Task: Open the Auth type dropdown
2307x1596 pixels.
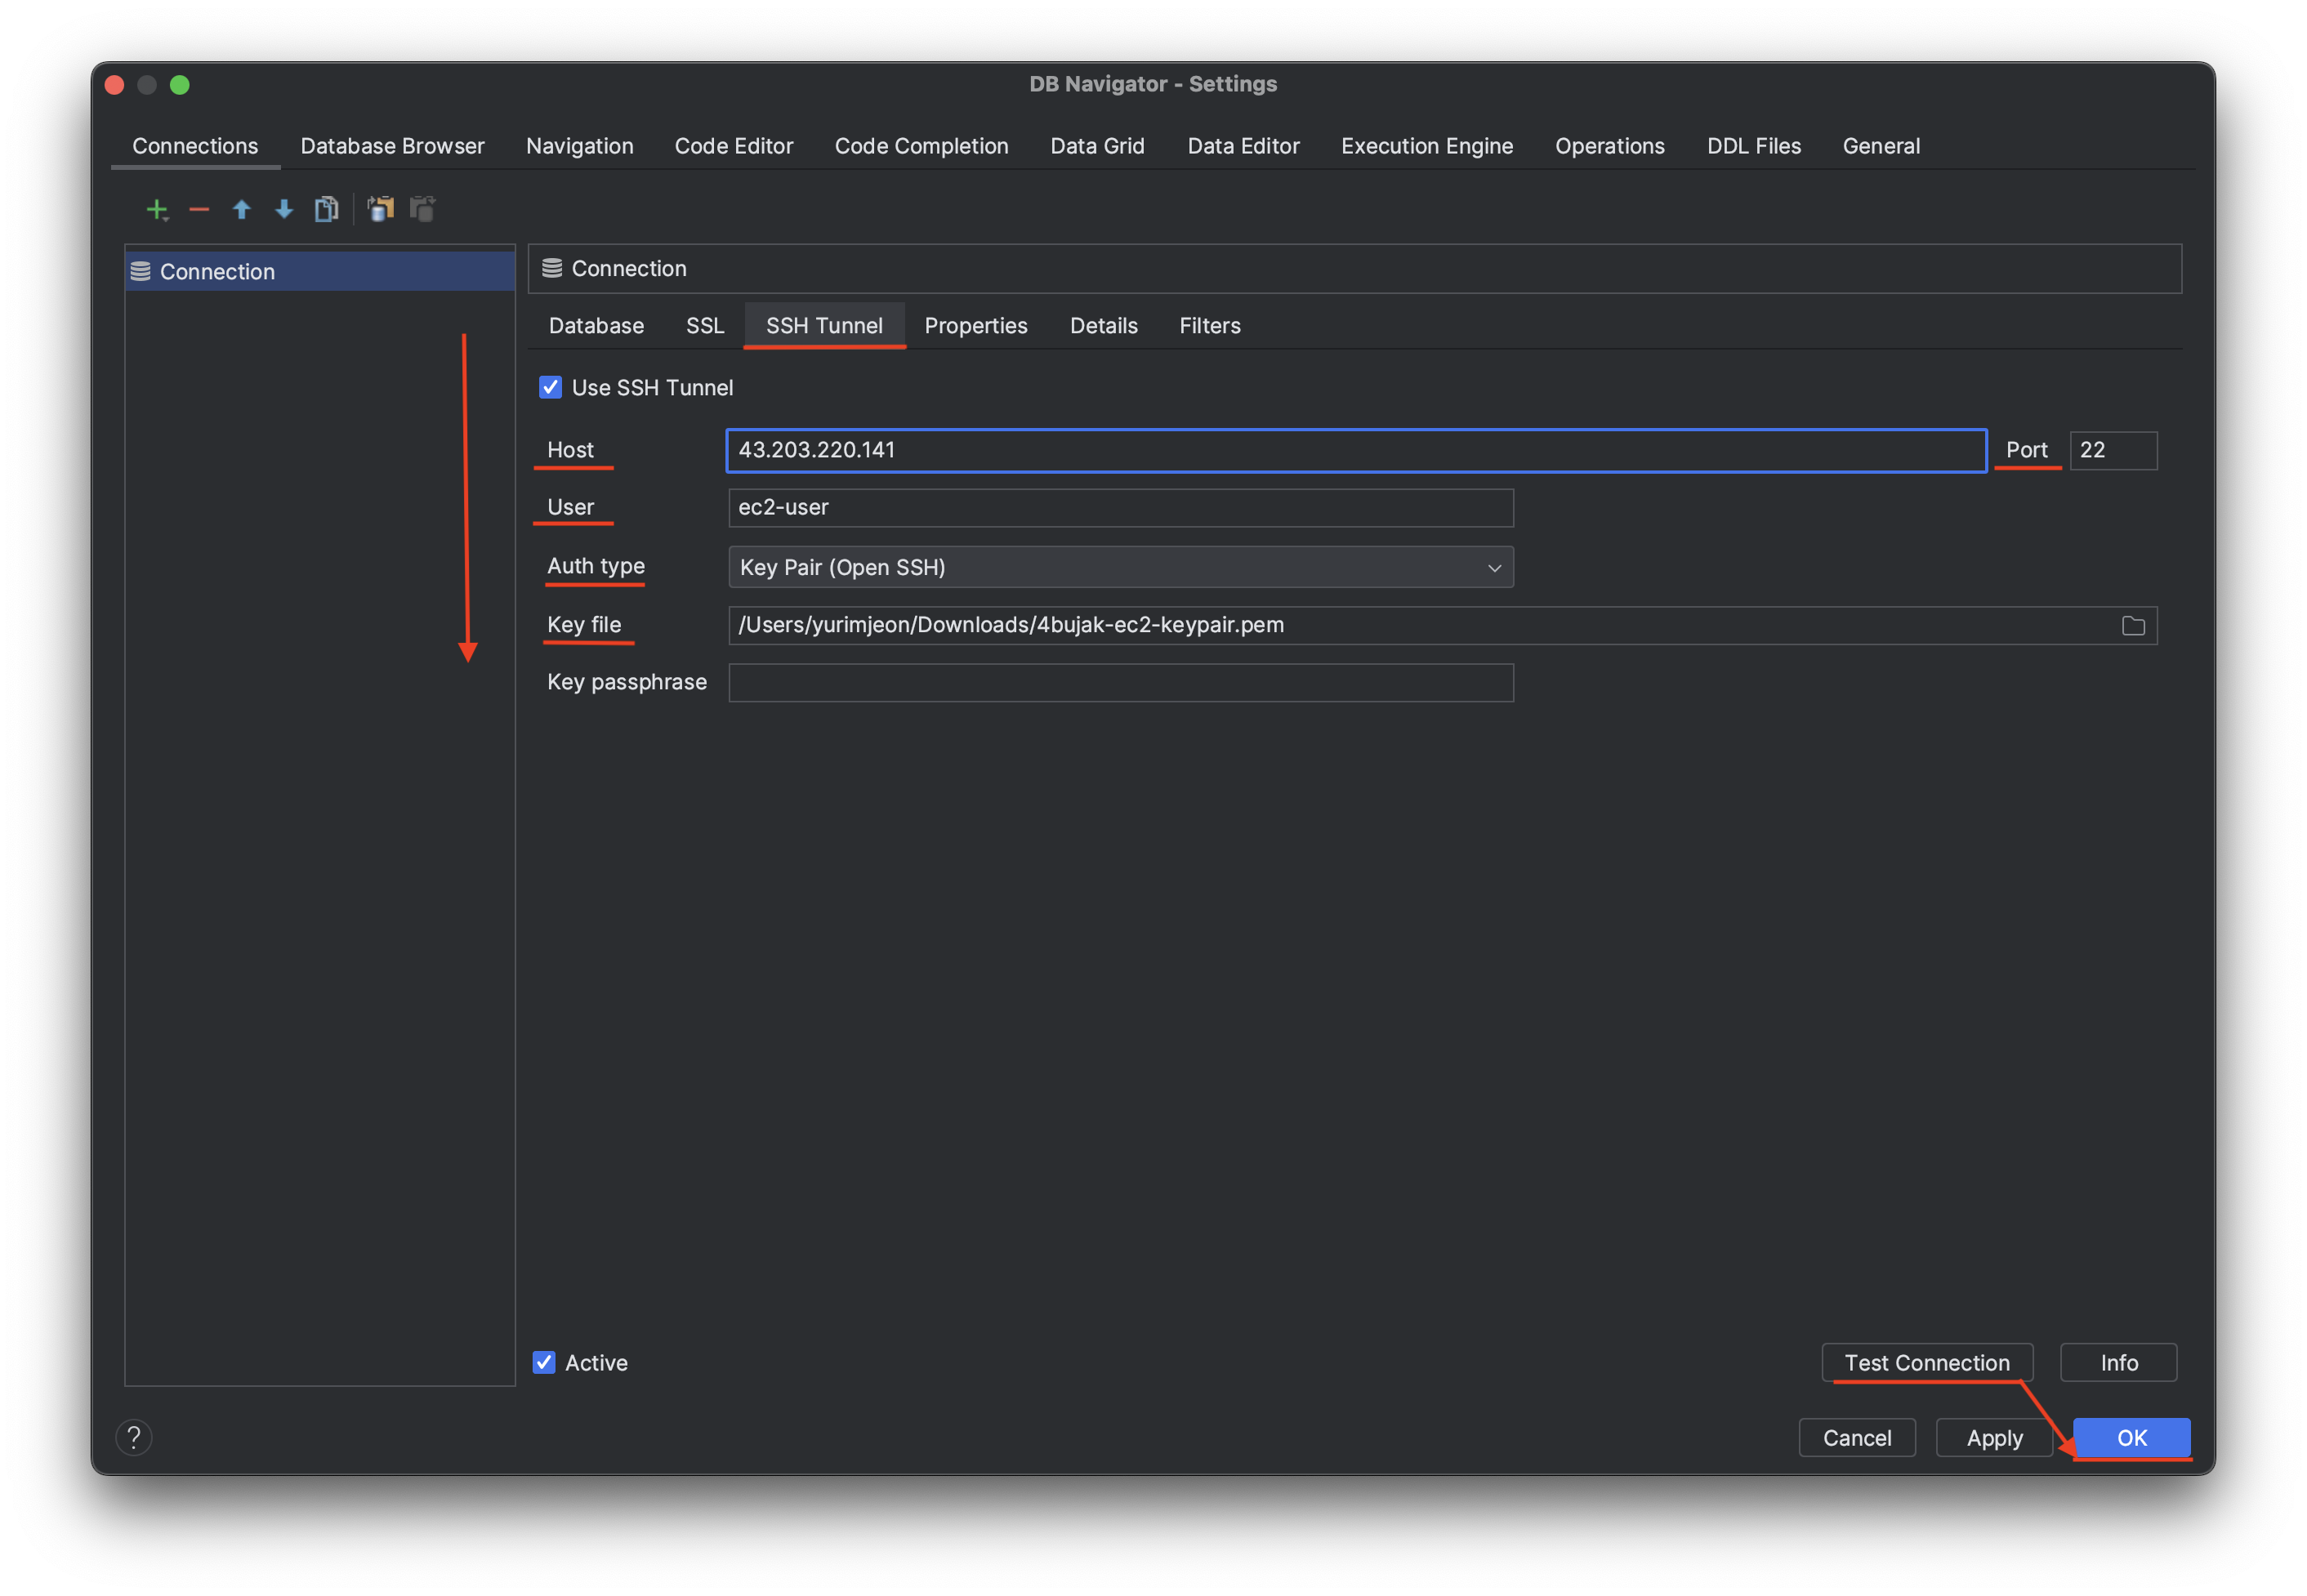Action: (x=1120, y=567)
